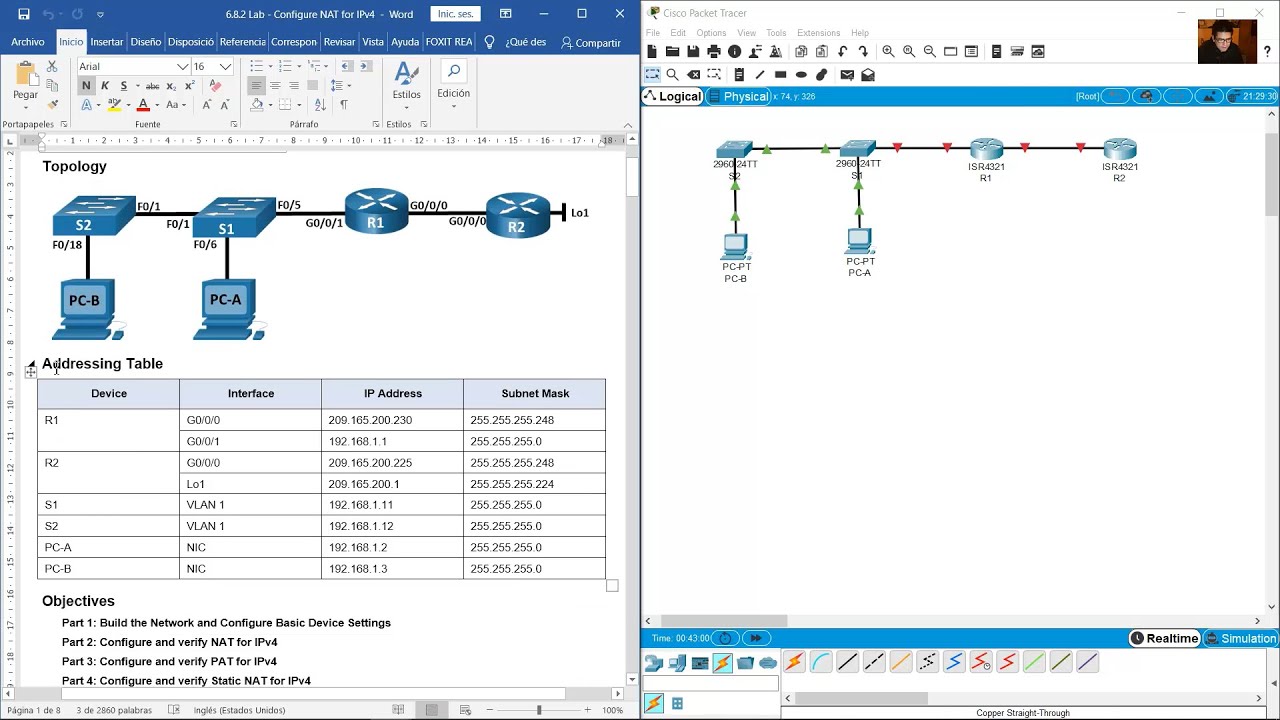Toggle Bold (N) formatting in Word
This screenshot has width=1280, height=720.
86,85
